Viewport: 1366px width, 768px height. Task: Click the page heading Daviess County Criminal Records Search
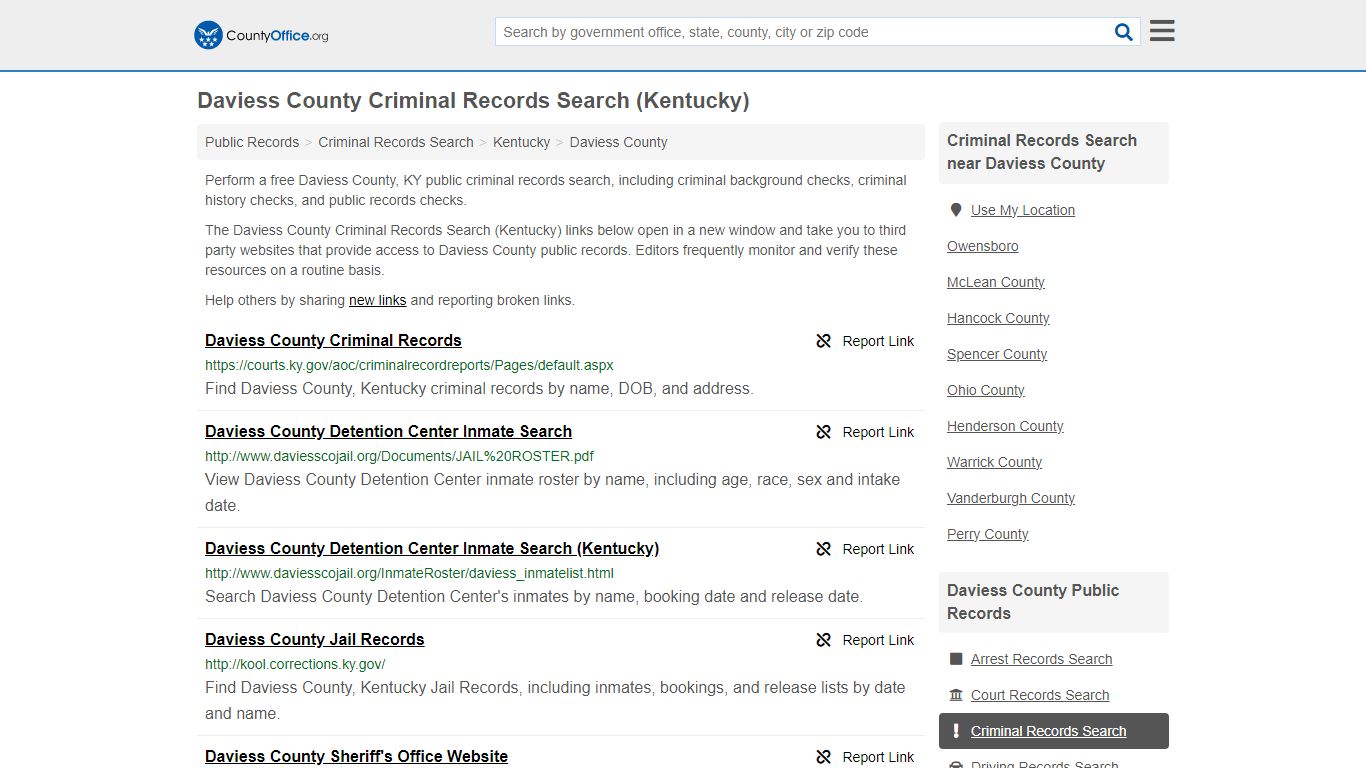click(x=473, y=100)
